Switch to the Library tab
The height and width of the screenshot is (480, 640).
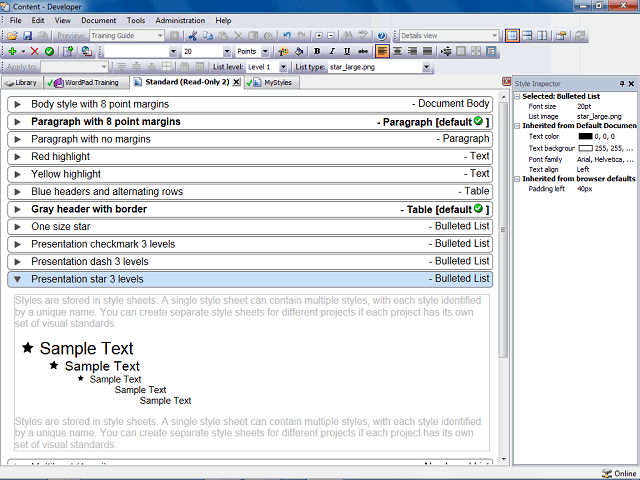click(x=22, y=82)
